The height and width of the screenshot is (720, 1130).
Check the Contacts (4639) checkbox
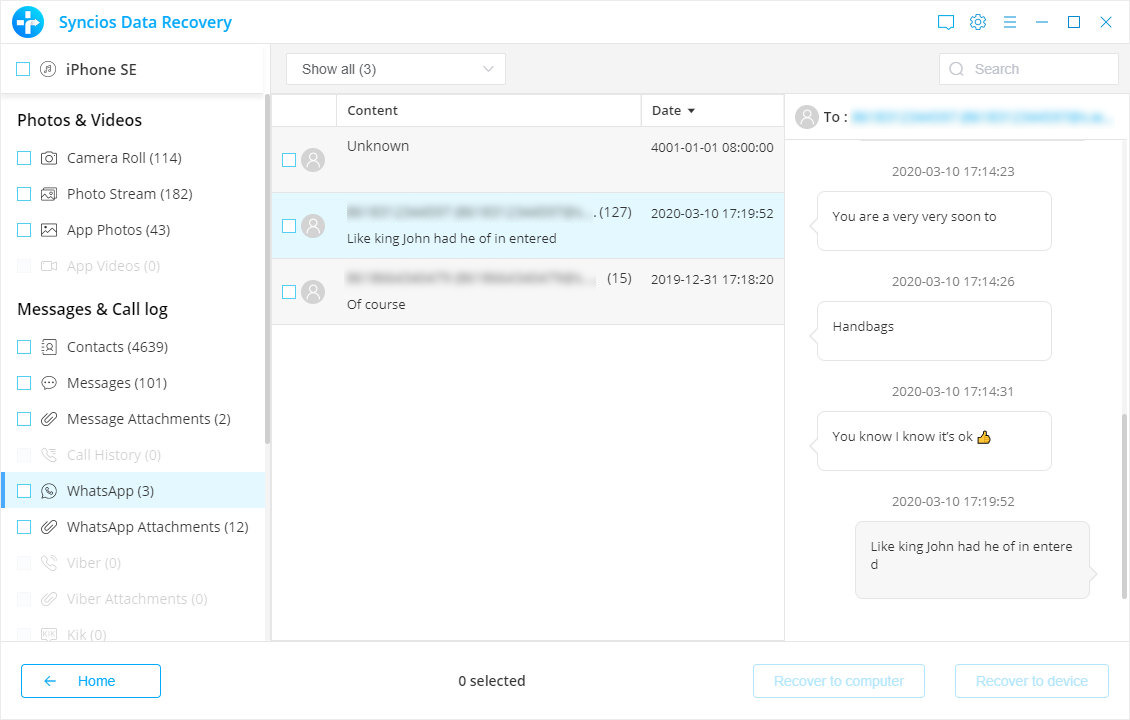click(24, 347)
